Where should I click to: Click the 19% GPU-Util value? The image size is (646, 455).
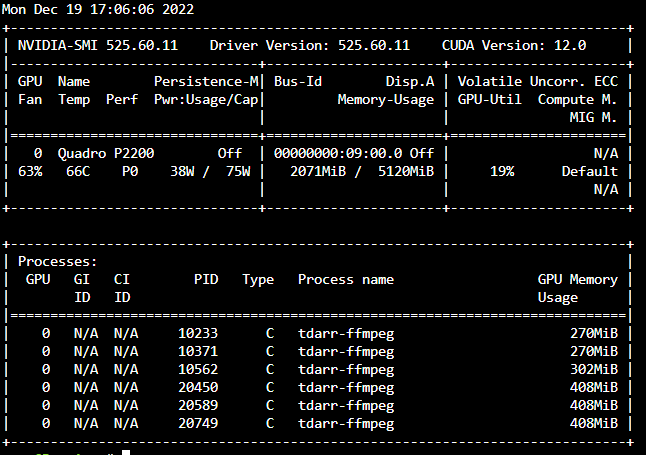coord(502,171)
